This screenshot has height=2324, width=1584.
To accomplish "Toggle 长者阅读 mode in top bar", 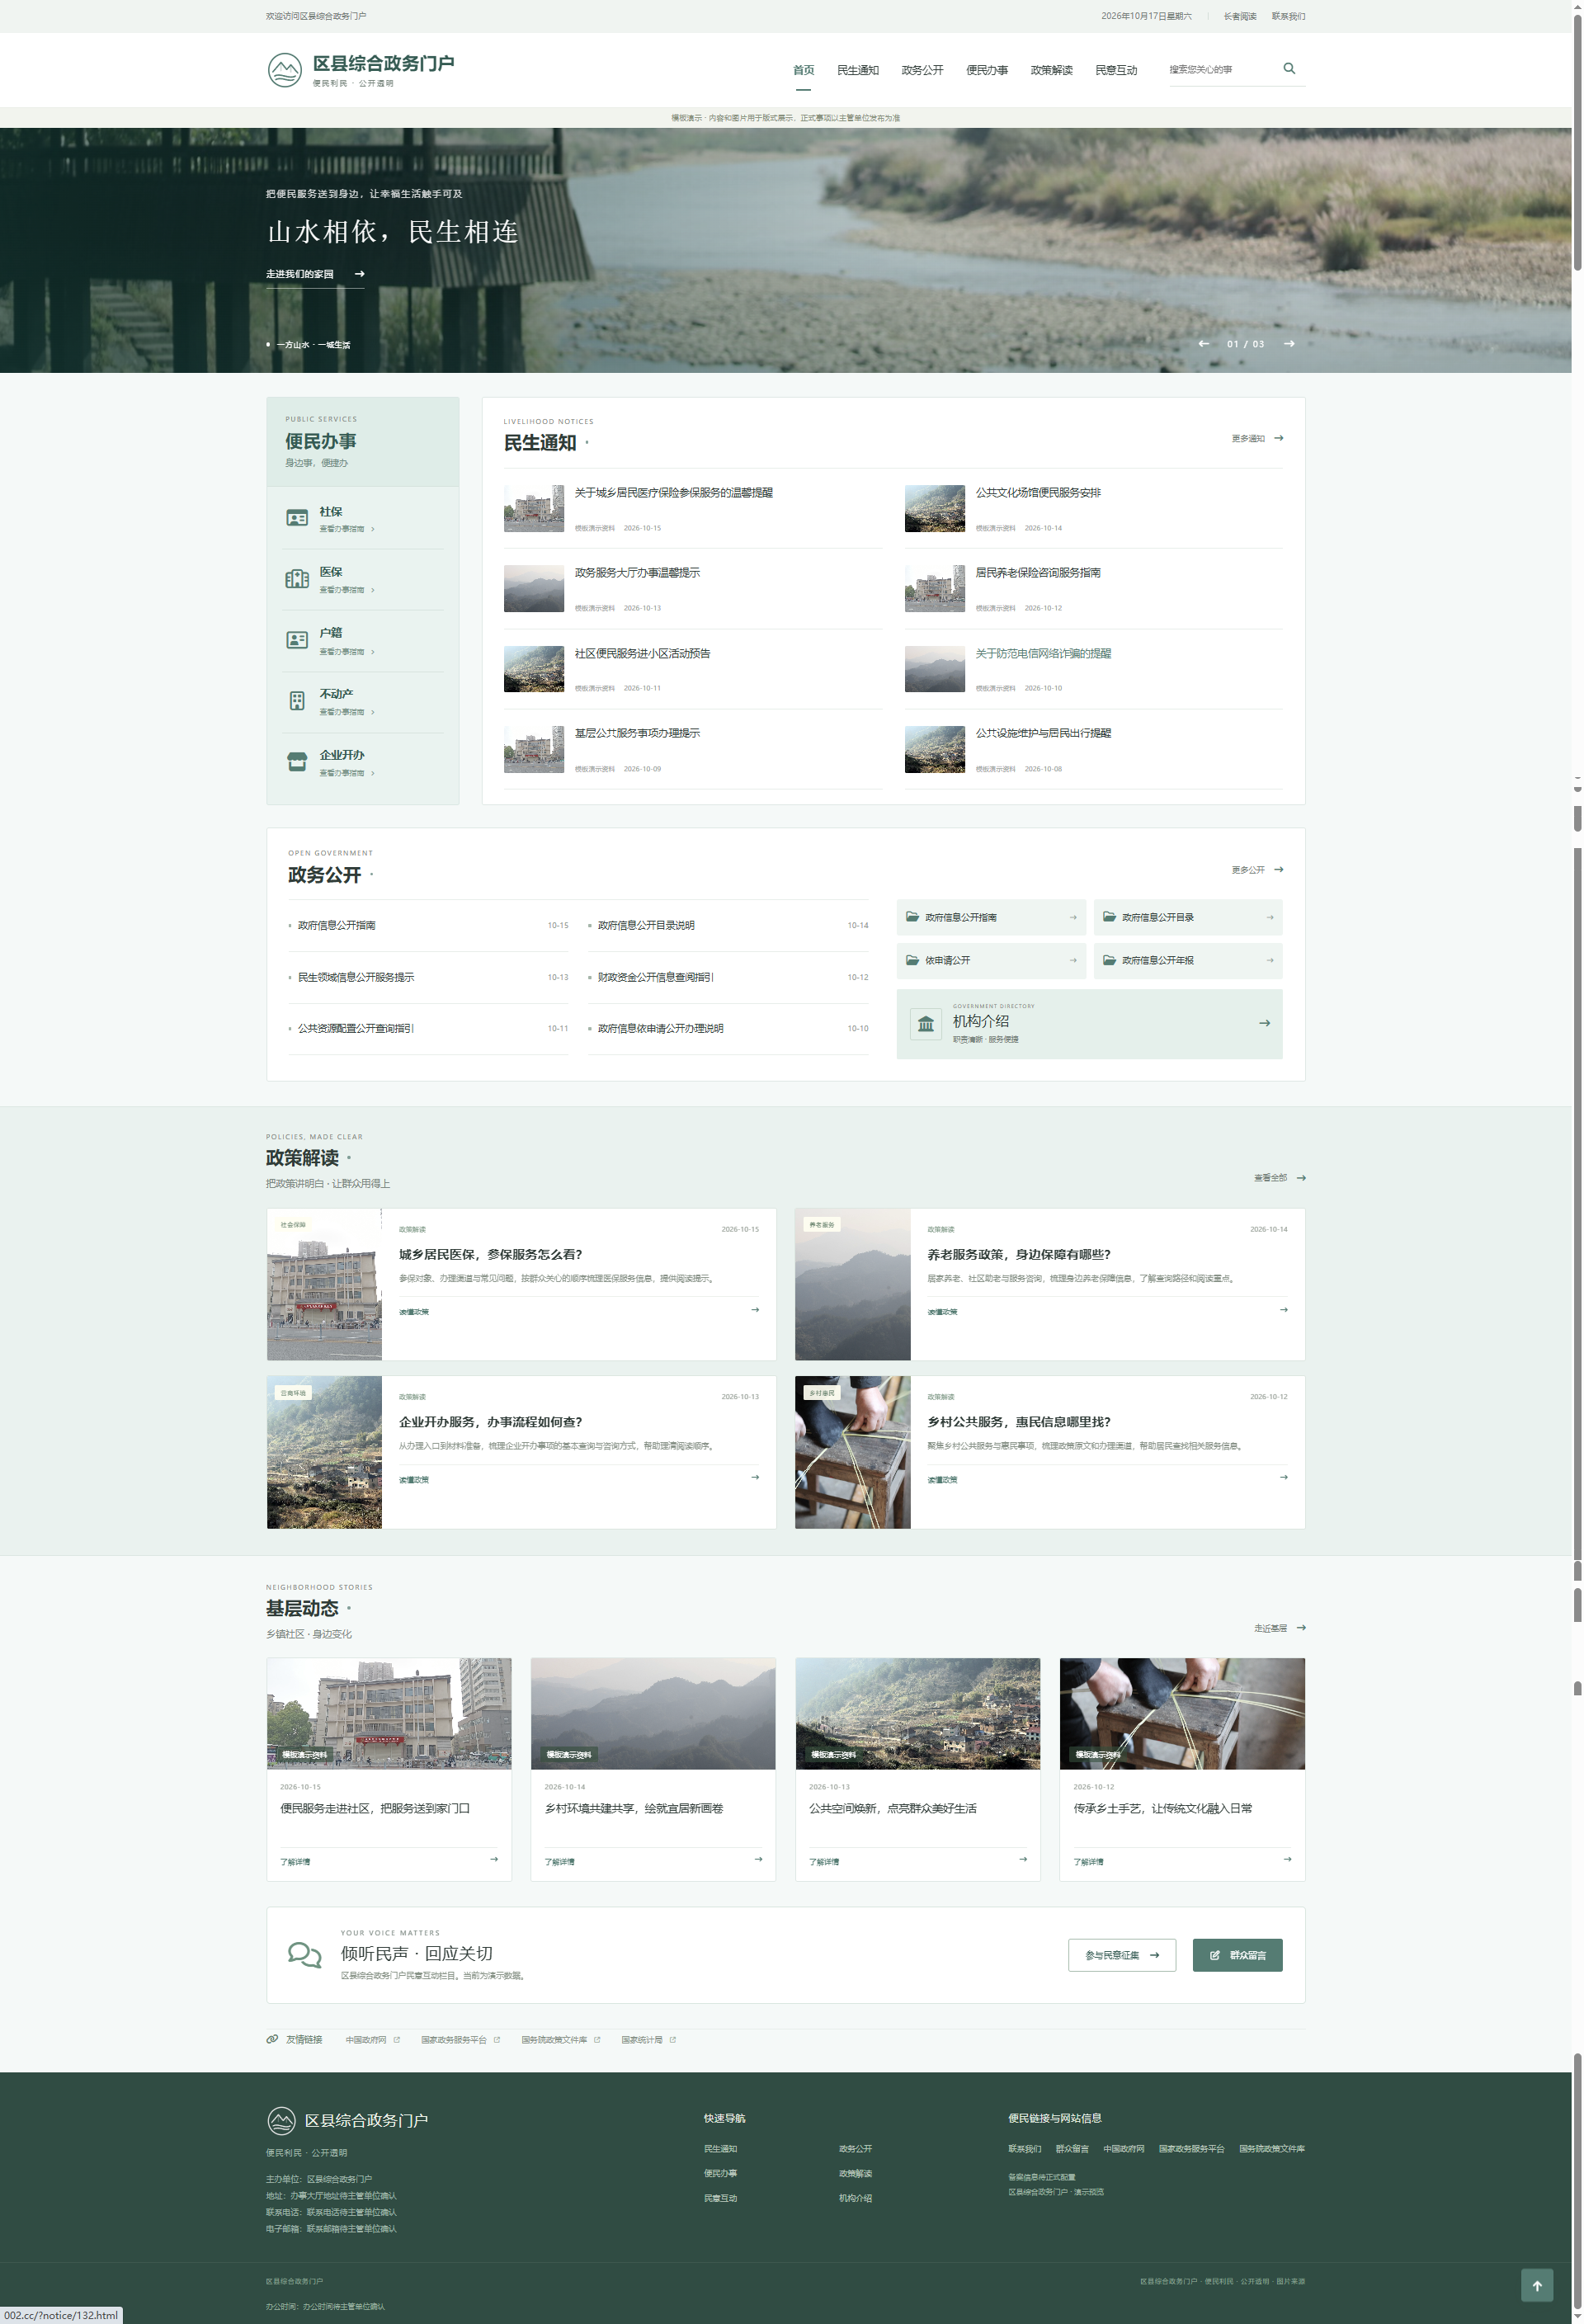I will (1239, 16).
